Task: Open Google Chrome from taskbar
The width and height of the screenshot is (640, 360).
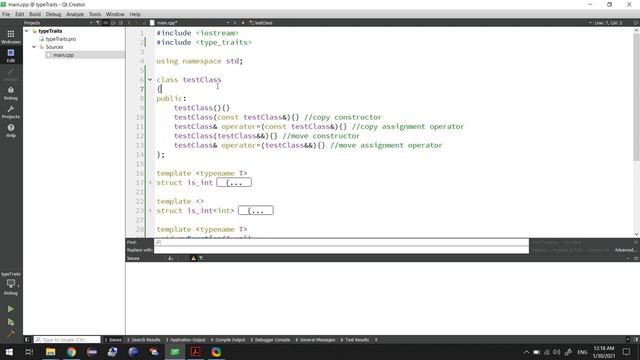Action: [x=71, y=352]
